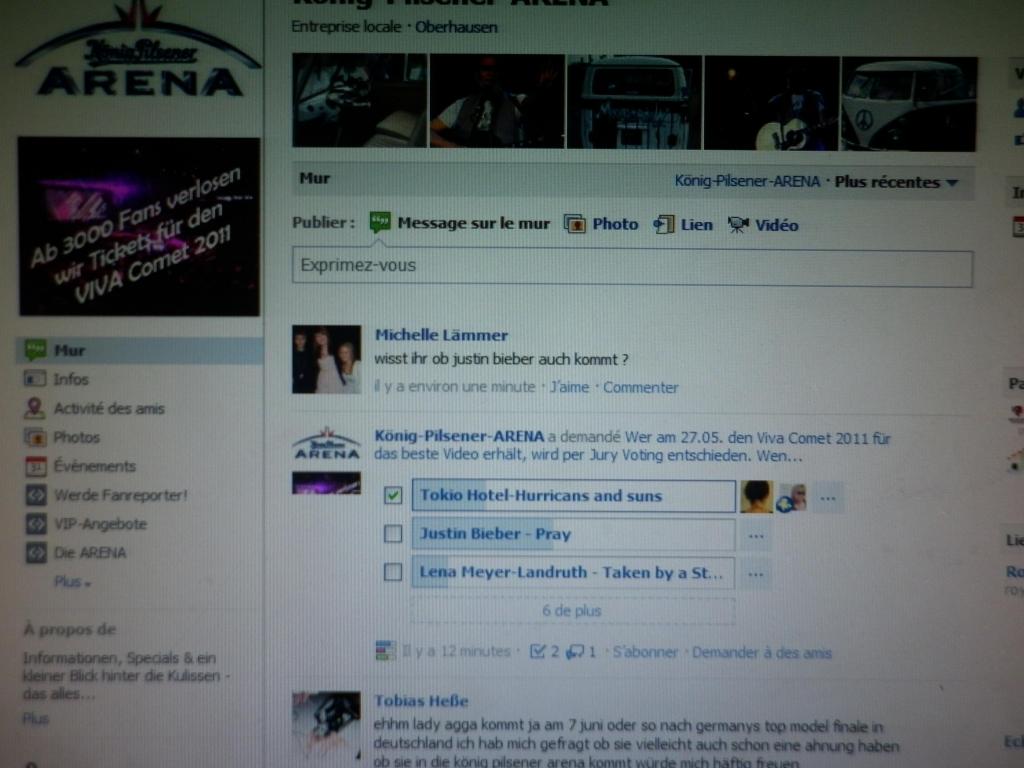Image resolution: width=1024 pixels, height=768 pixels.
Task: Open purple thumbnail under ARENA avatar
Action: (x=327, y=483)
